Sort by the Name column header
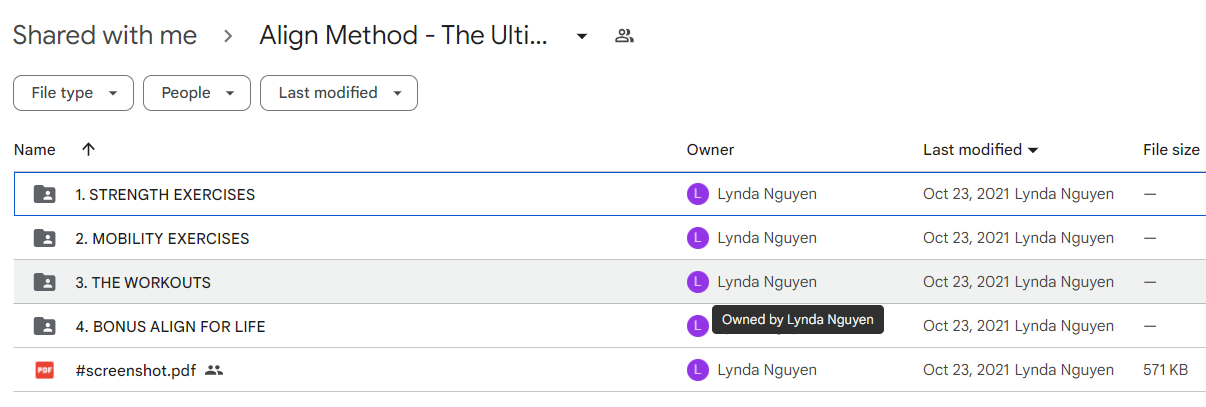Image resolution: width=1206 pixels, height=407 pixels. (x=35, y=150)
